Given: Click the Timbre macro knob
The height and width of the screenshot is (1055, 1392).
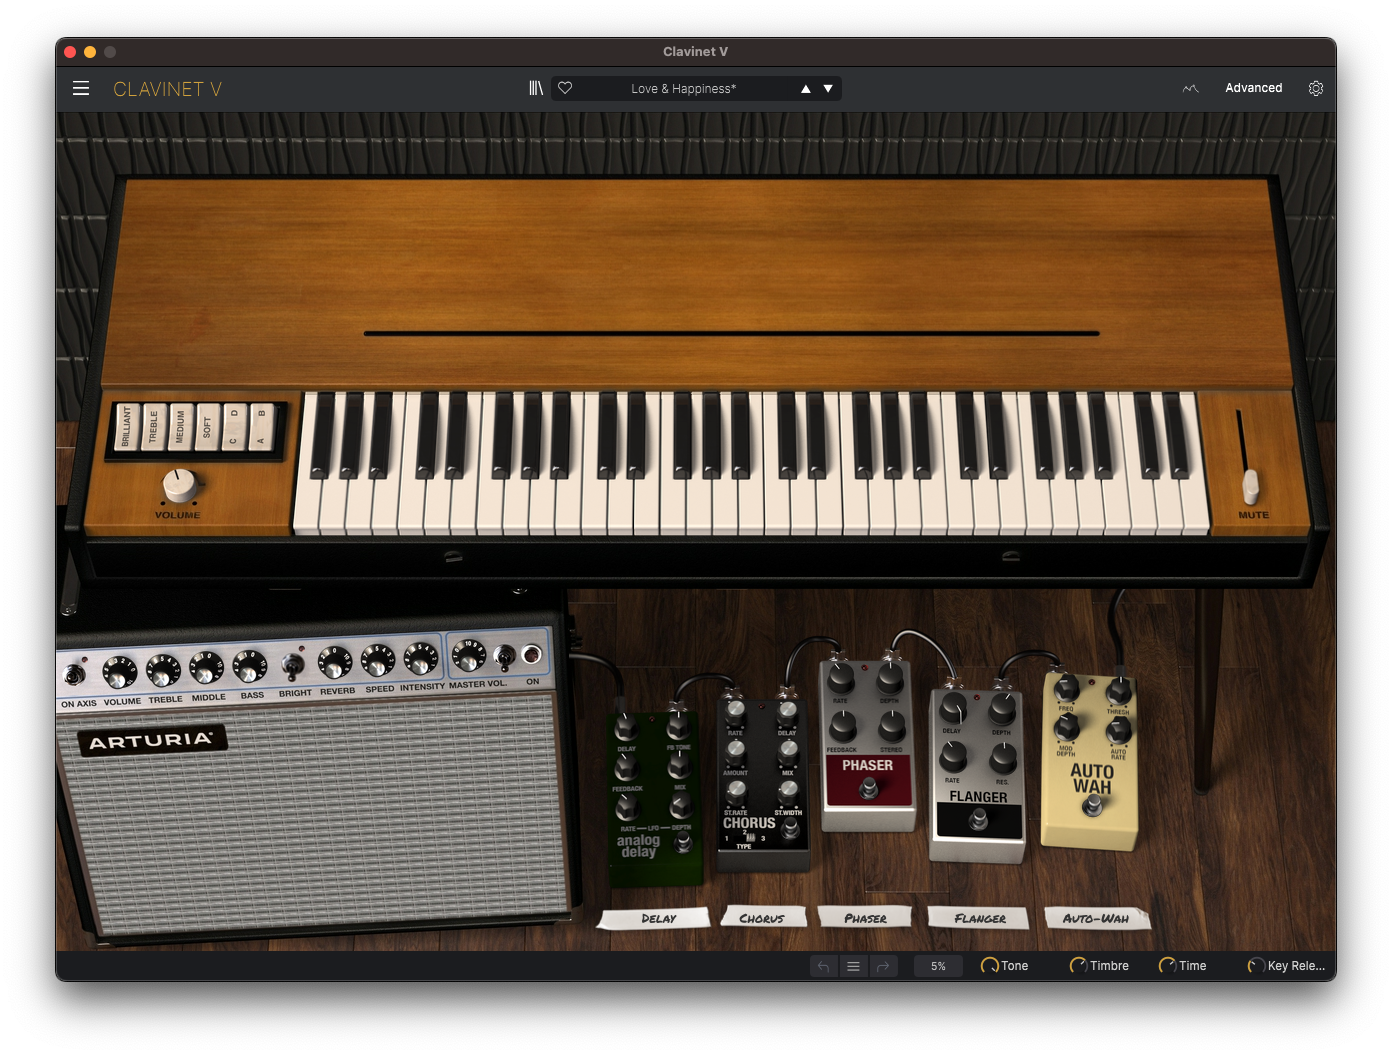Looking at the screenshot, I should pyautogui.click(x=1079, y=966).
